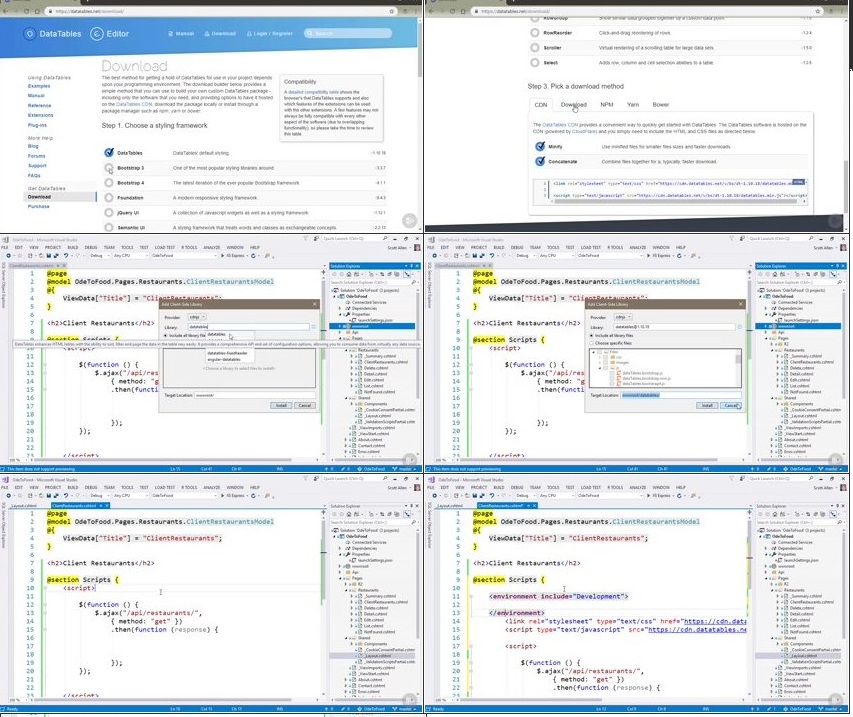Open the CloudFlare link in the CDN description
853x717 pixels.
(584, 131)
